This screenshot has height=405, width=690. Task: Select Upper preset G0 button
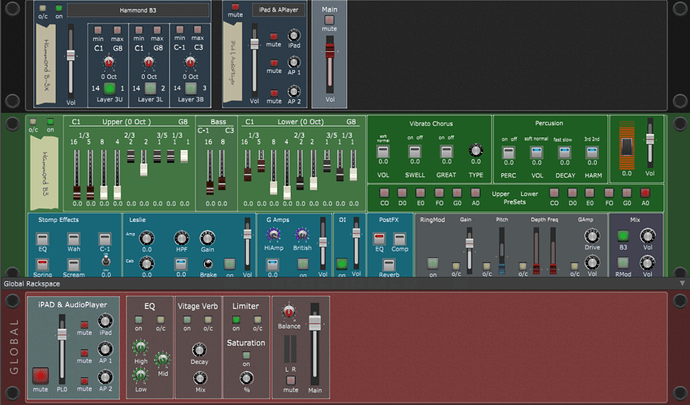pyautogui.click(x=457, y=193)
